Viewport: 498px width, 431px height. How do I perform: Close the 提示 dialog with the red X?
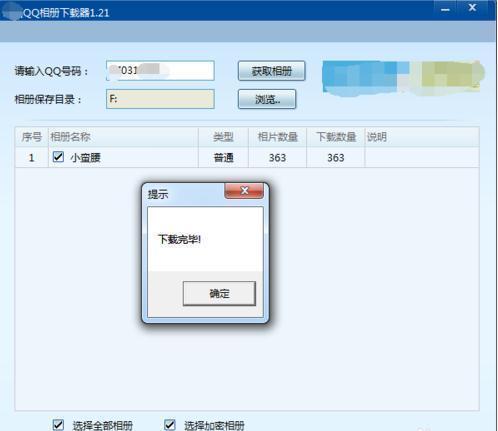click(x=244, y=191)
